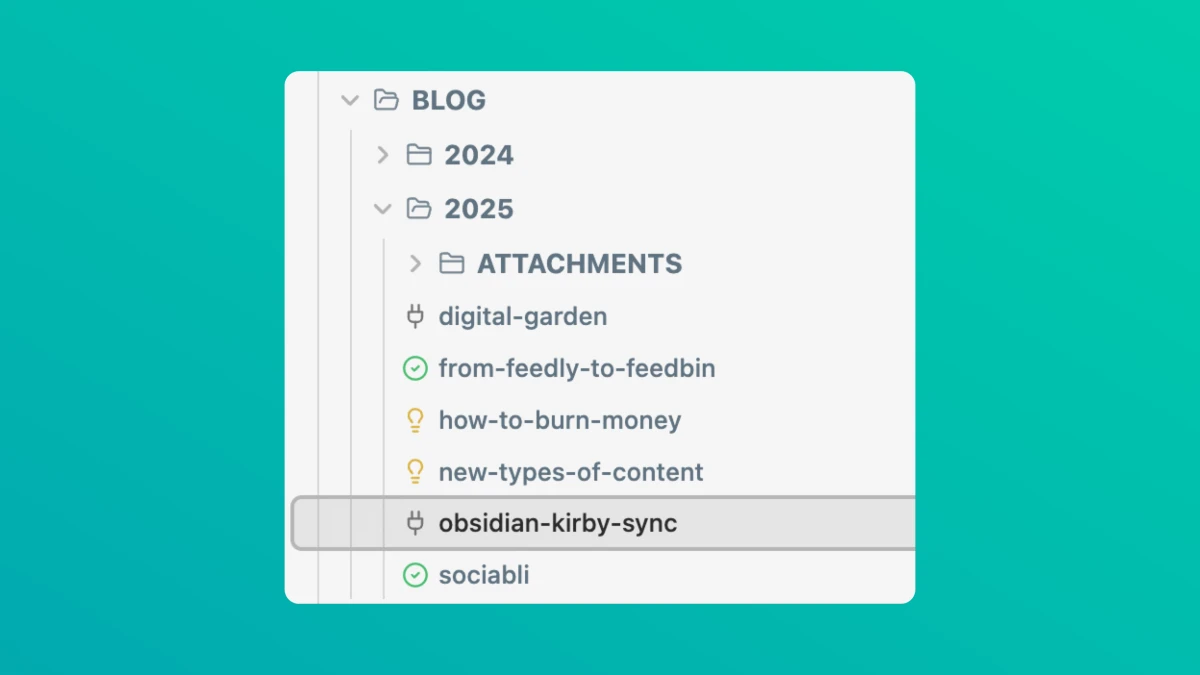This screenshot has width=1200, height=675.
Task: Click the green checkmark icon beside from-feedly-to-feedbin
Action: 415,369
